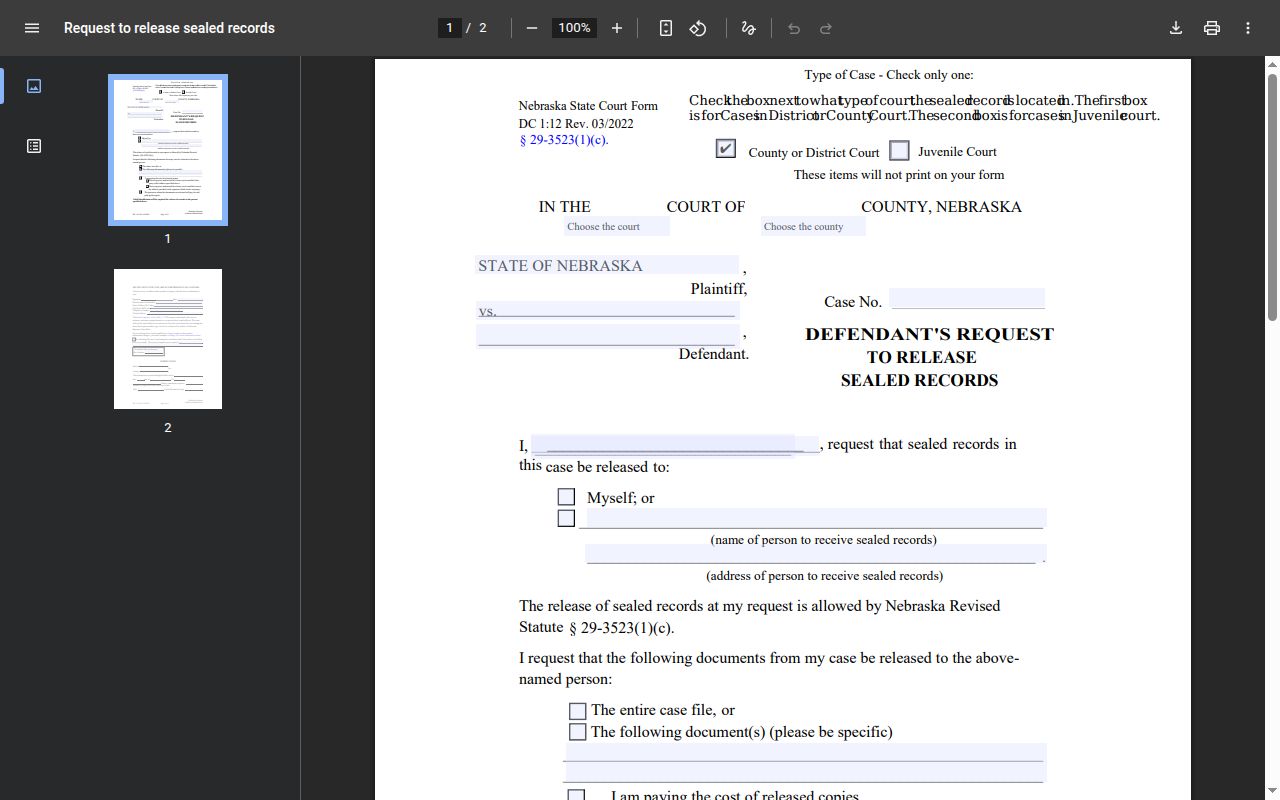Zoom in with the plus icon
This screenshot has height=800, width=1280.
tap(617, 28)
